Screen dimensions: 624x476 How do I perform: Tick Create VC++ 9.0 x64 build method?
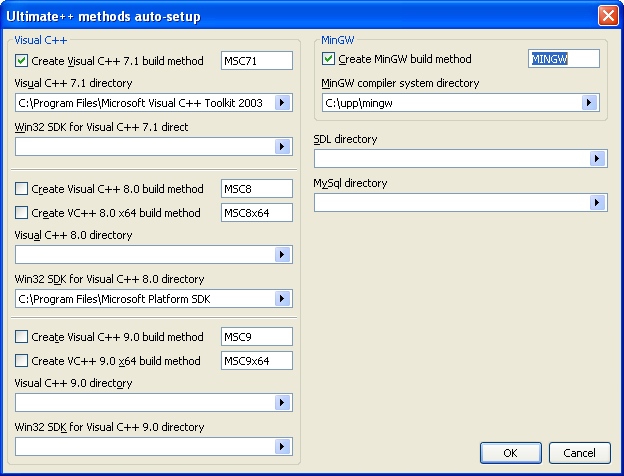[22, 361]
